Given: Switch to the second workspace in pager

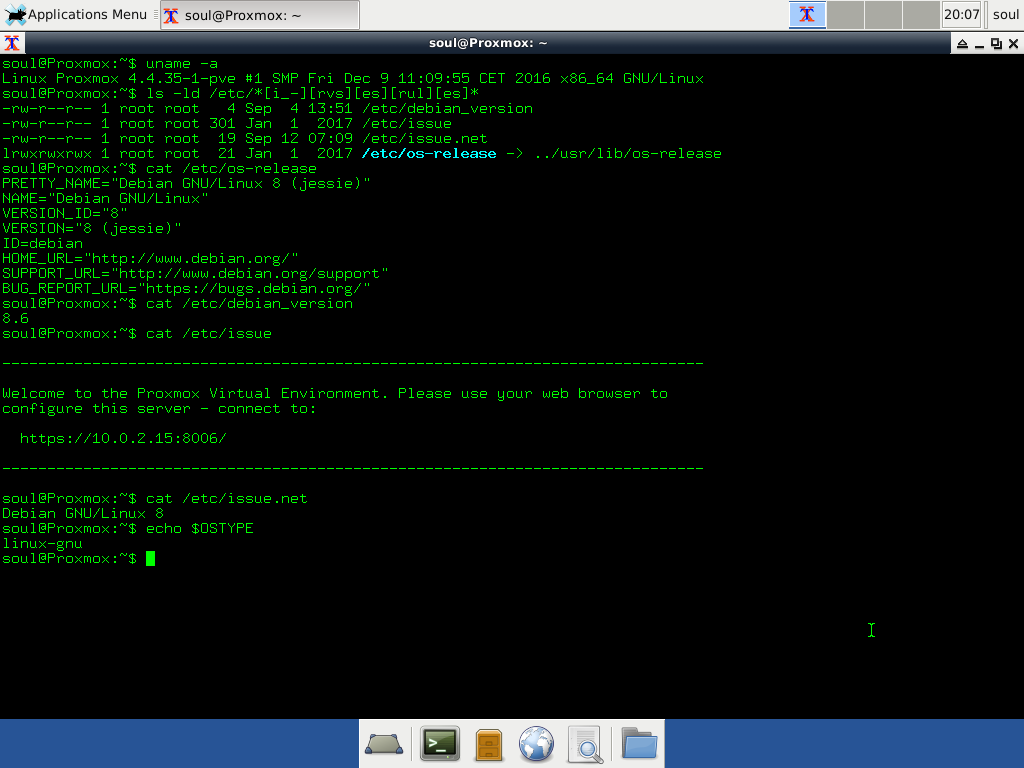Looking at the screenshot, I should [846, 14].
